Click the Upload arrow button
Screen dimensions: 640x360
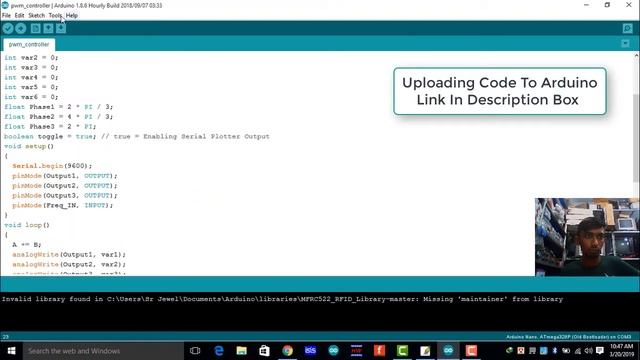(20, 28)
